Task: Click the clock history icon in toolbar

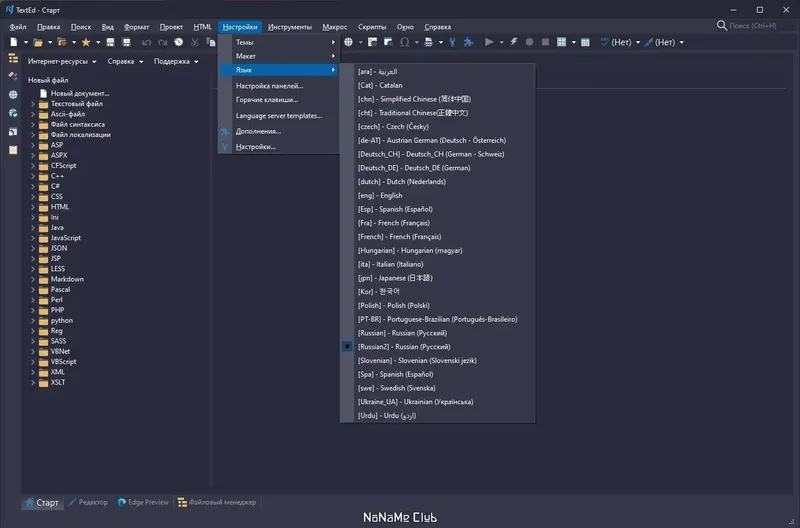Action: click(179, 42)
